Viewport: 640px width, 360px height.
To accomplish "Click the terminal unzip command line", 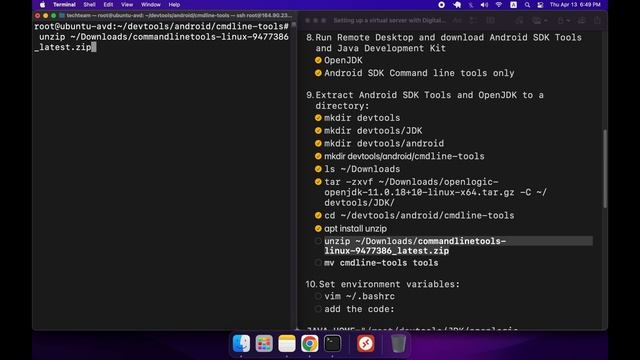I will click(162, 42).
